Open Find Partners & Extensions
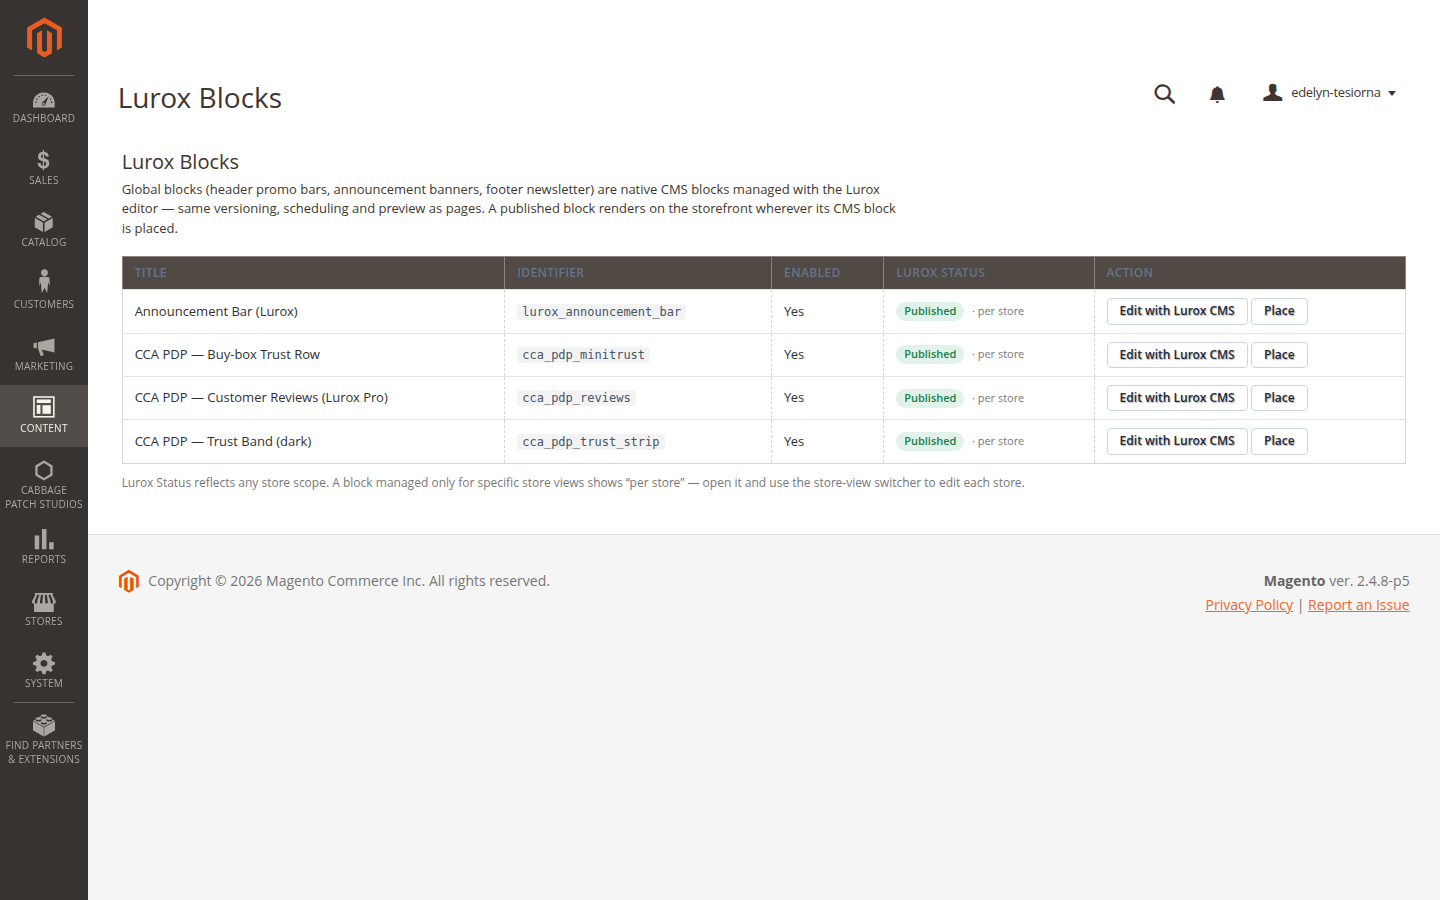 (44, 740)
